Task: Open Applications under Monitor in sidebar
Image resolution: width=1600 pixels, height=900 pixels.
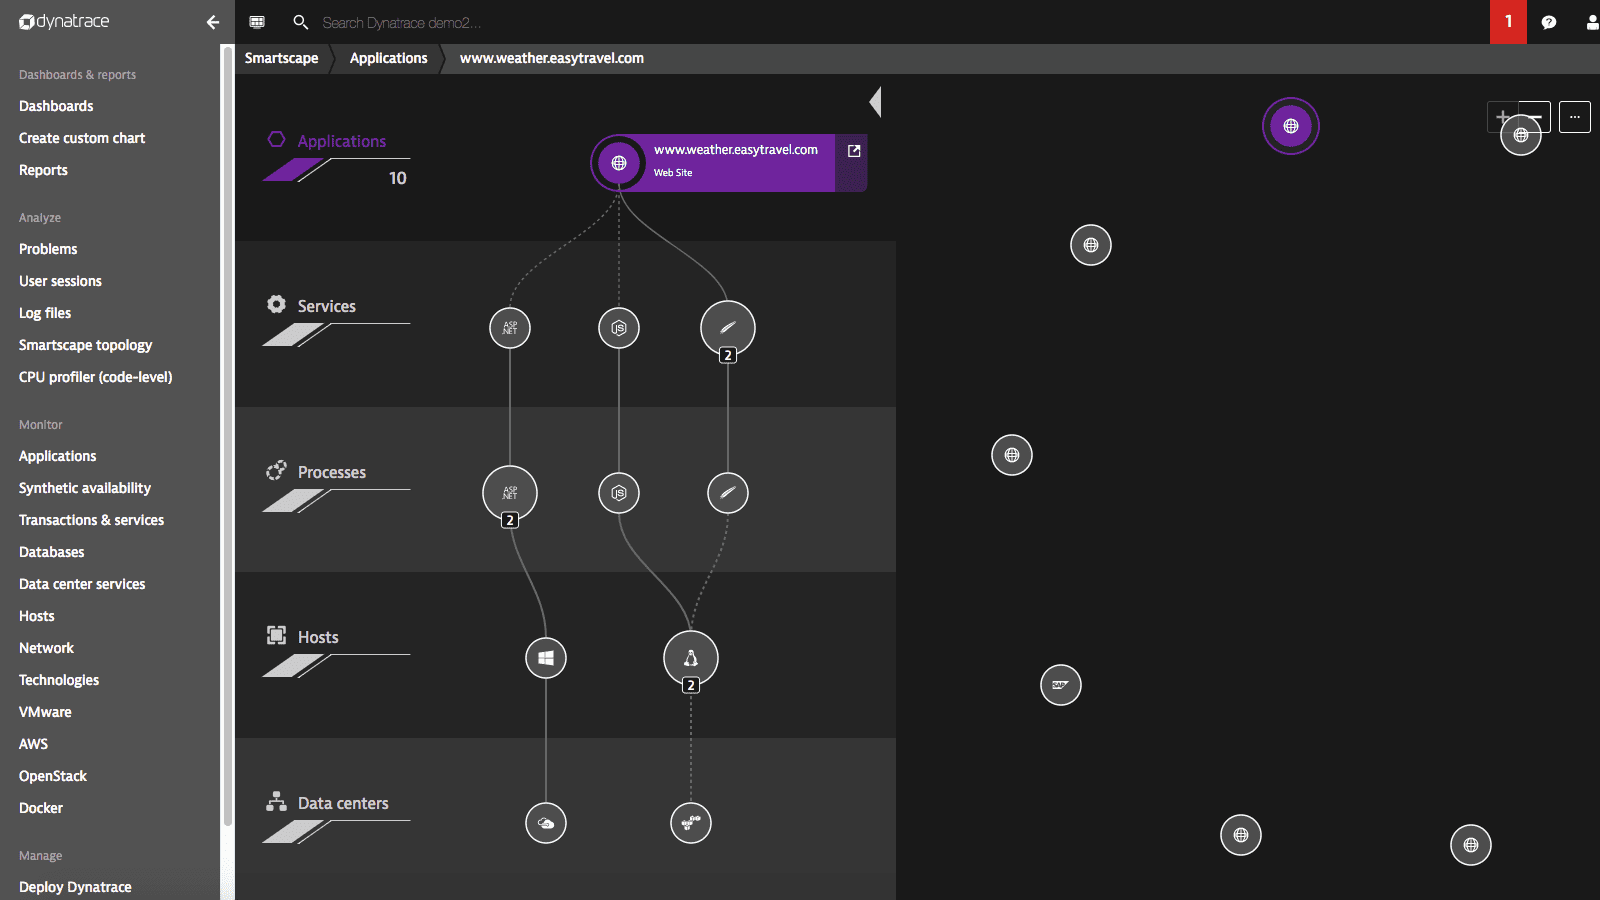Action: pos(57,456)
